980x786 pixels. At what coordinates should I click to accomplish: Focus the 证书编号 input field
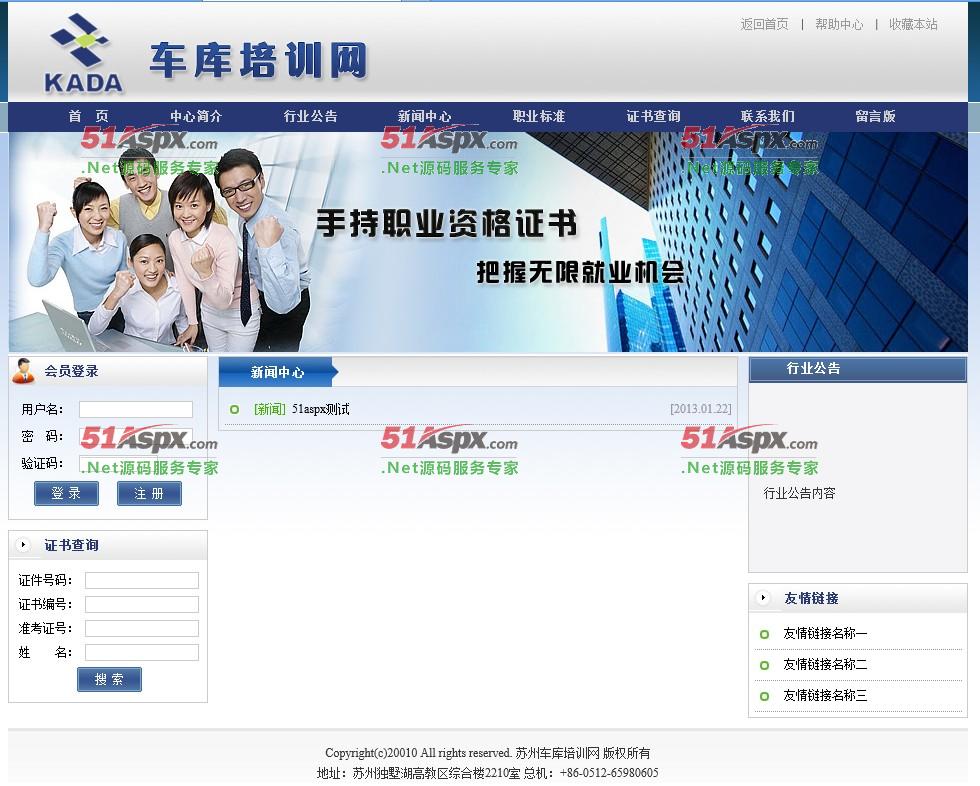tap(142, 604)
